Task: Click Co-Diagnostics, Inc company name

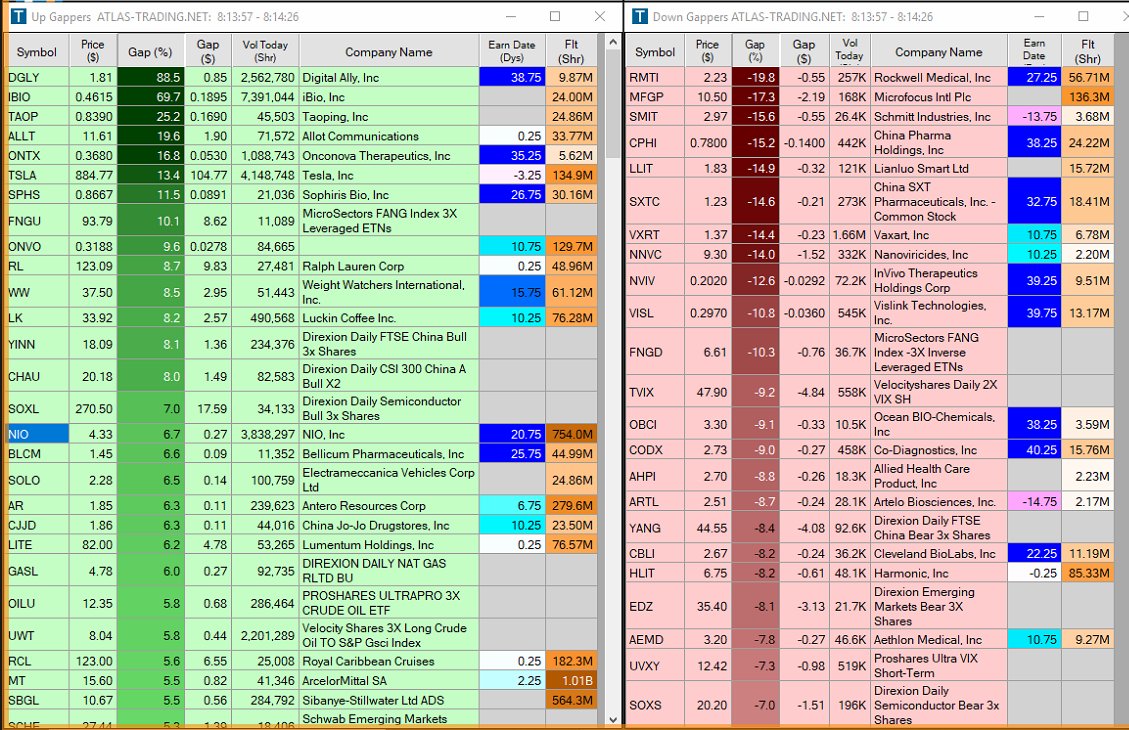Action: (925, 450)
